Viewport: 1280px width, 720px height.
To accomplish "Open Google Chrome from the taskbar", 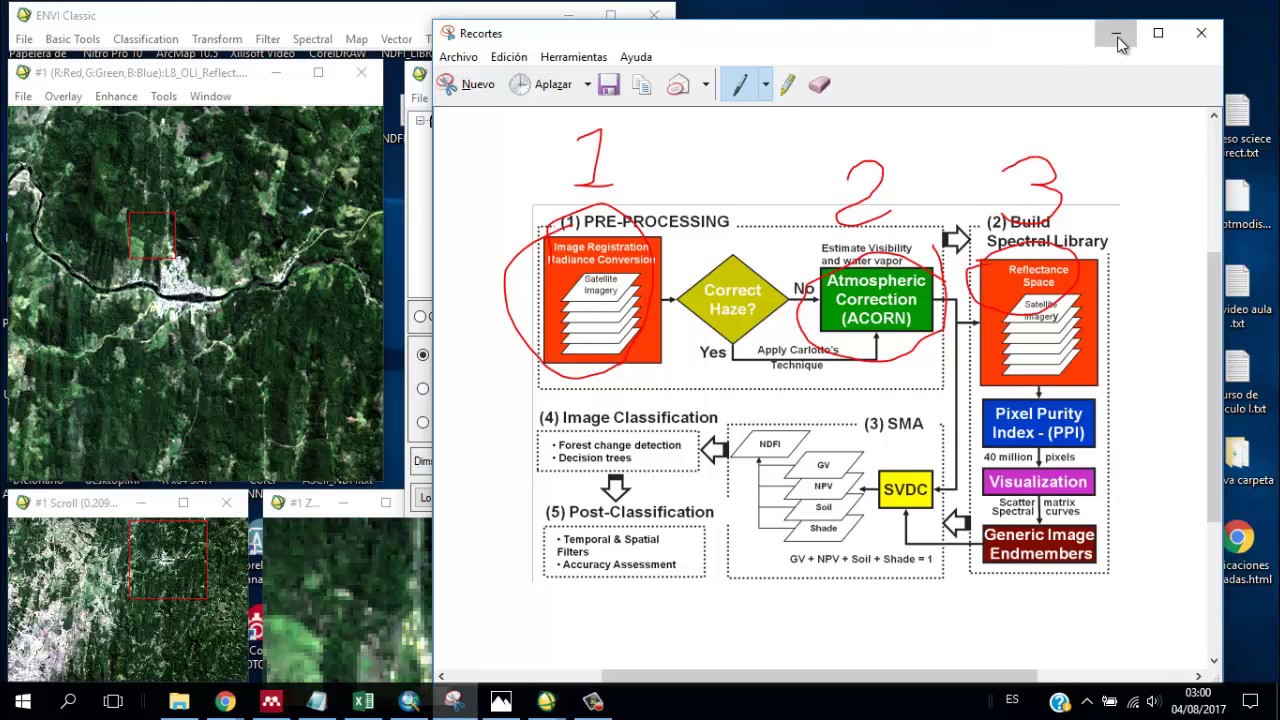I will pos(225,701).
